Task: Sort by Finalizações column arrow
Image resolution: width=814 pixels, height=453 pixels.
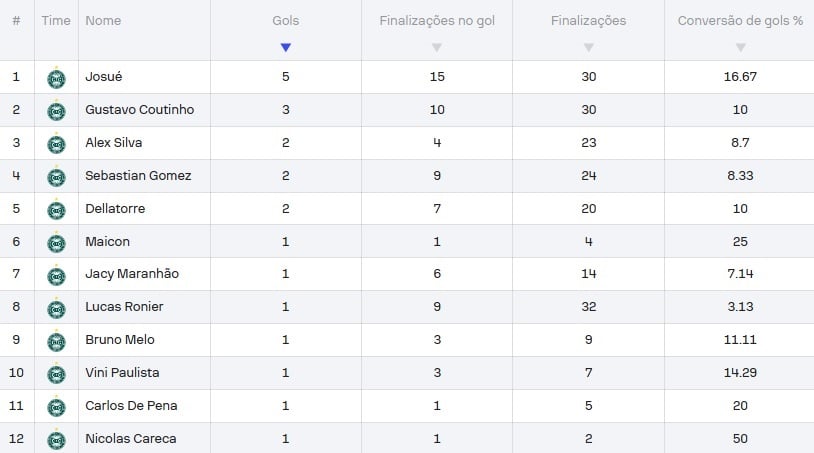Action: (x=589, y=47)
